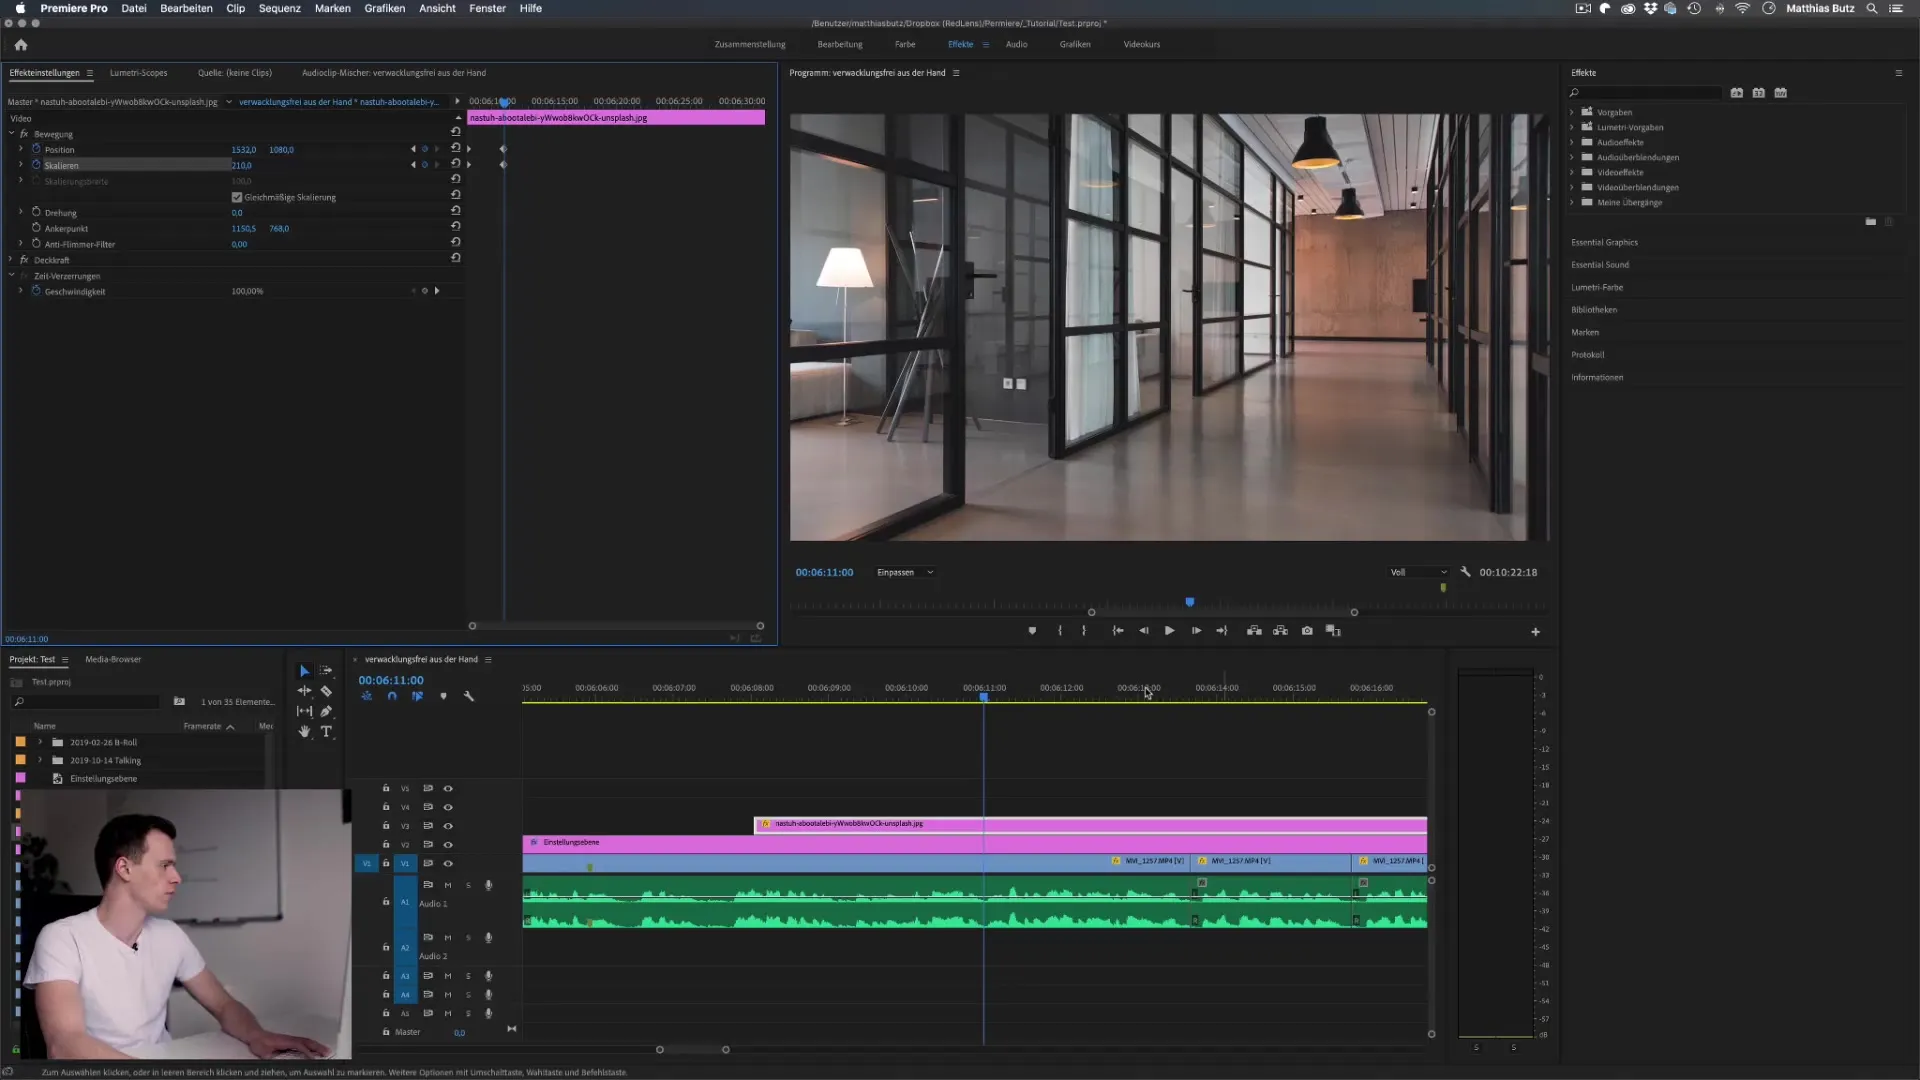Reset the Position parameter
Viewport: 1920px width, 1080px height.
coord(456,148)
